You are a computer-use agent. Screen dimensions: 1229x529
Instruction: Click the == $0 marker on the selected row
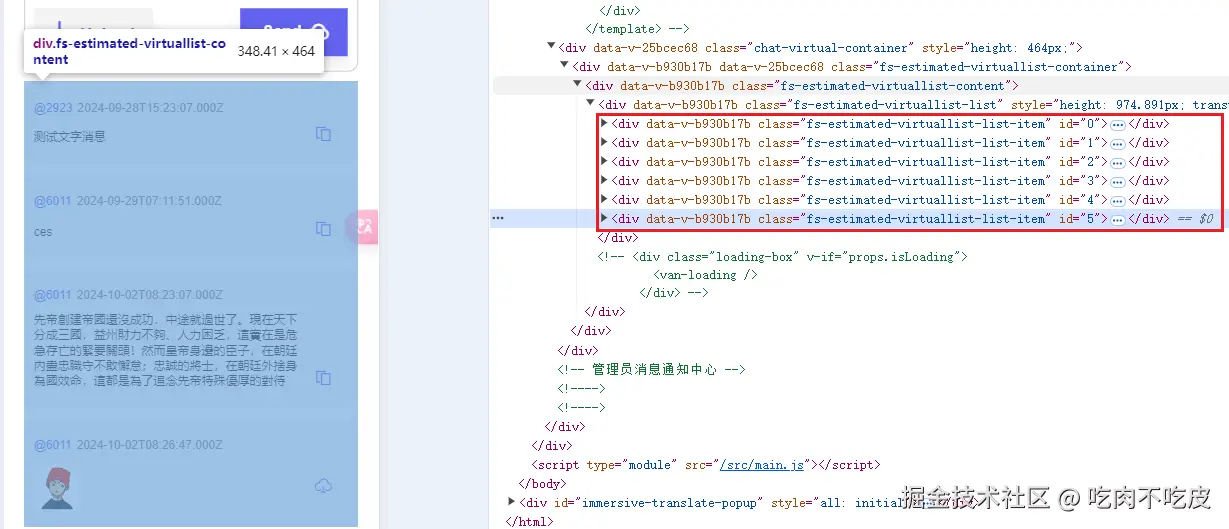[1196, 218]
